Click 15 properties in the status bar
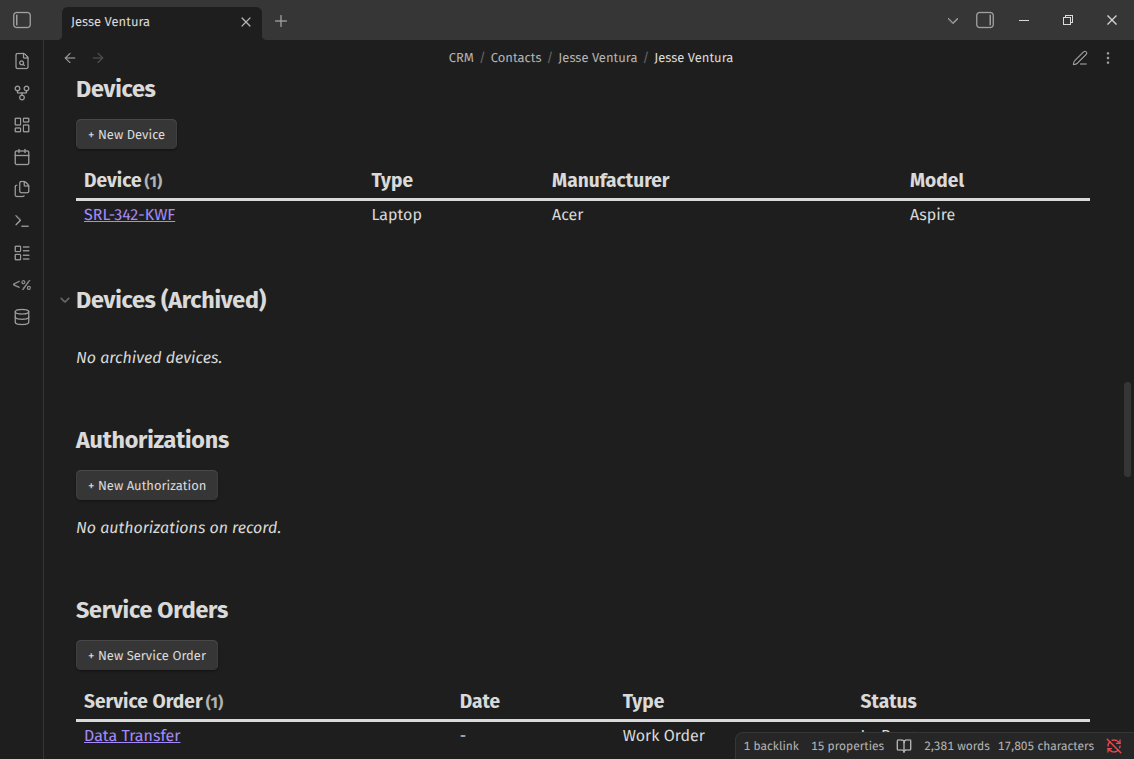The image size is (1134, 759). click(x=847, y=746)
